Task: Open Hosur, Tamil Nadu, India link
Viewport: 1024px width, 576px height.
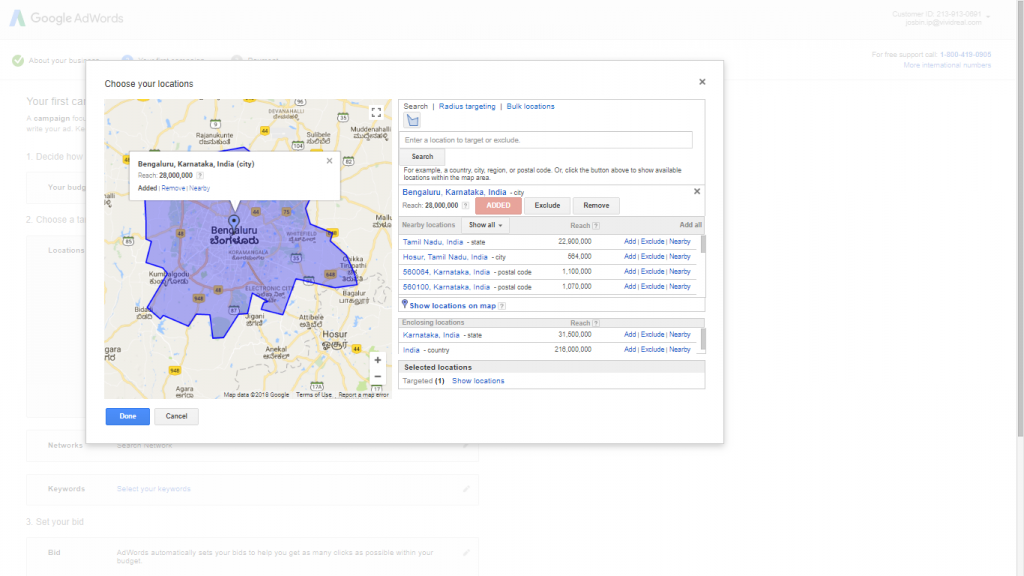Action: [x=445, y=257]
